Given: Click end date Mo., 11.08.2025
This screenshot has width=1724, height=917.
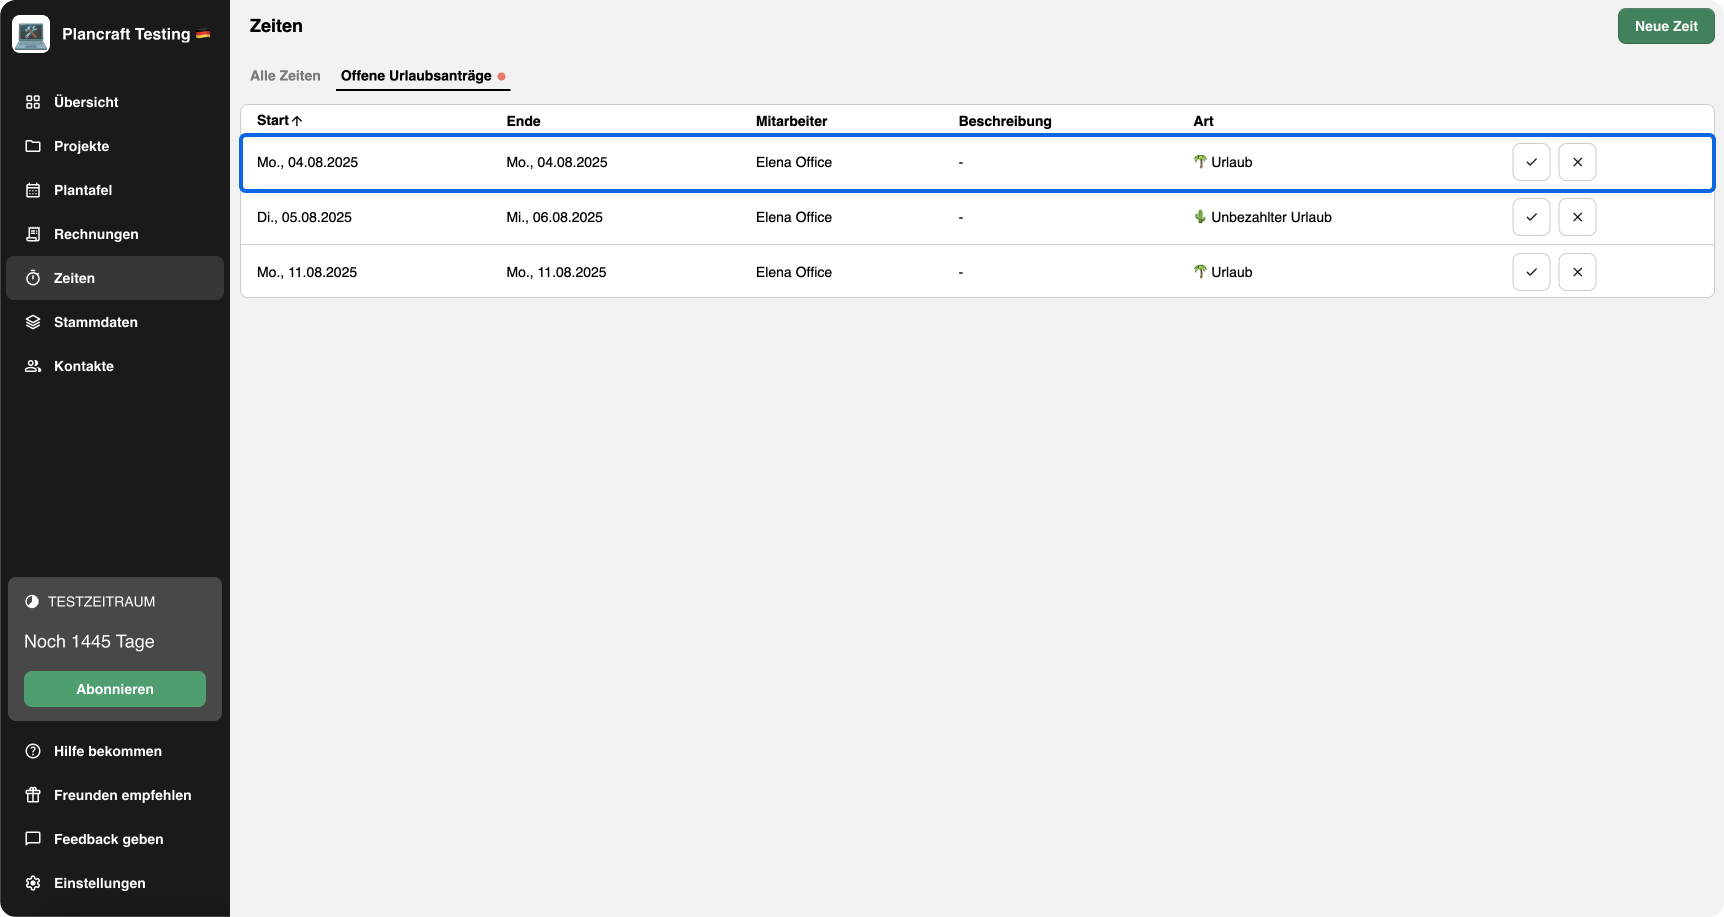Looking at the screenshot, I should tap(556, 272).
